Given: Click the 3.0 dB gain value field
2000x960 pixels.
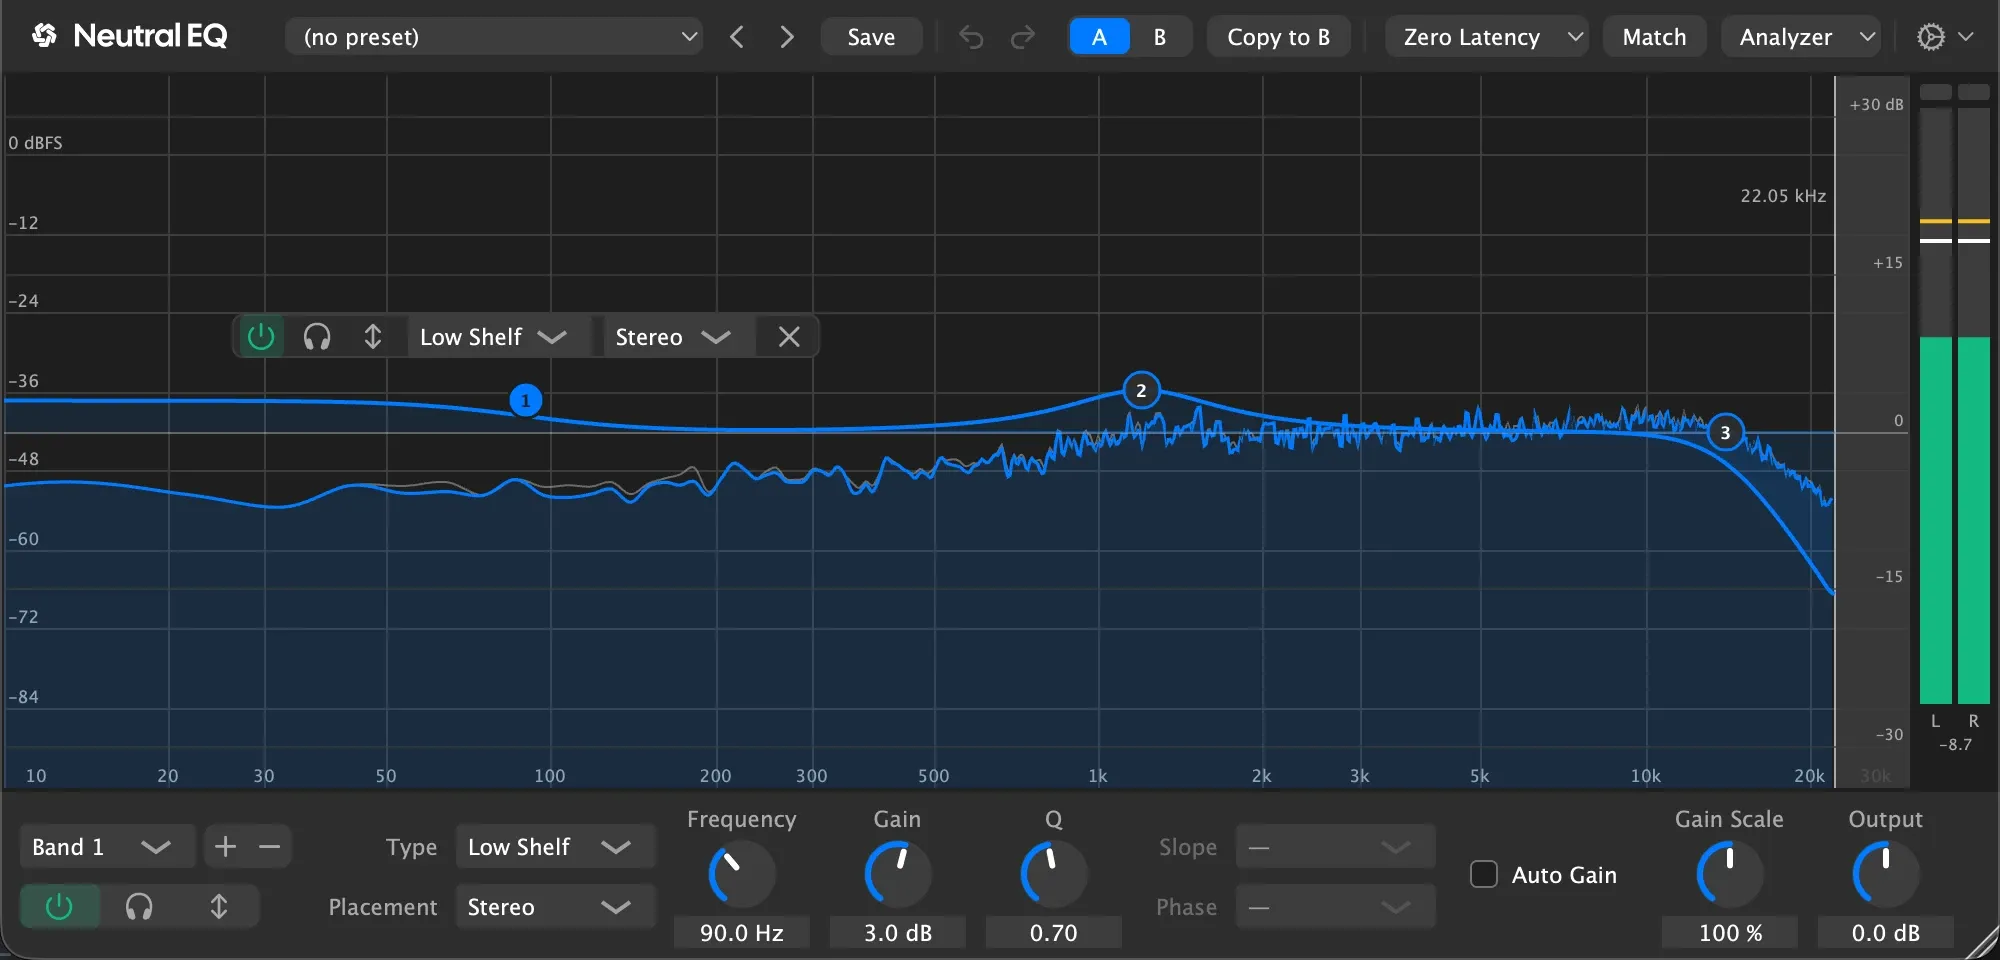Looking at the screenshot, I should coord(898,933).
